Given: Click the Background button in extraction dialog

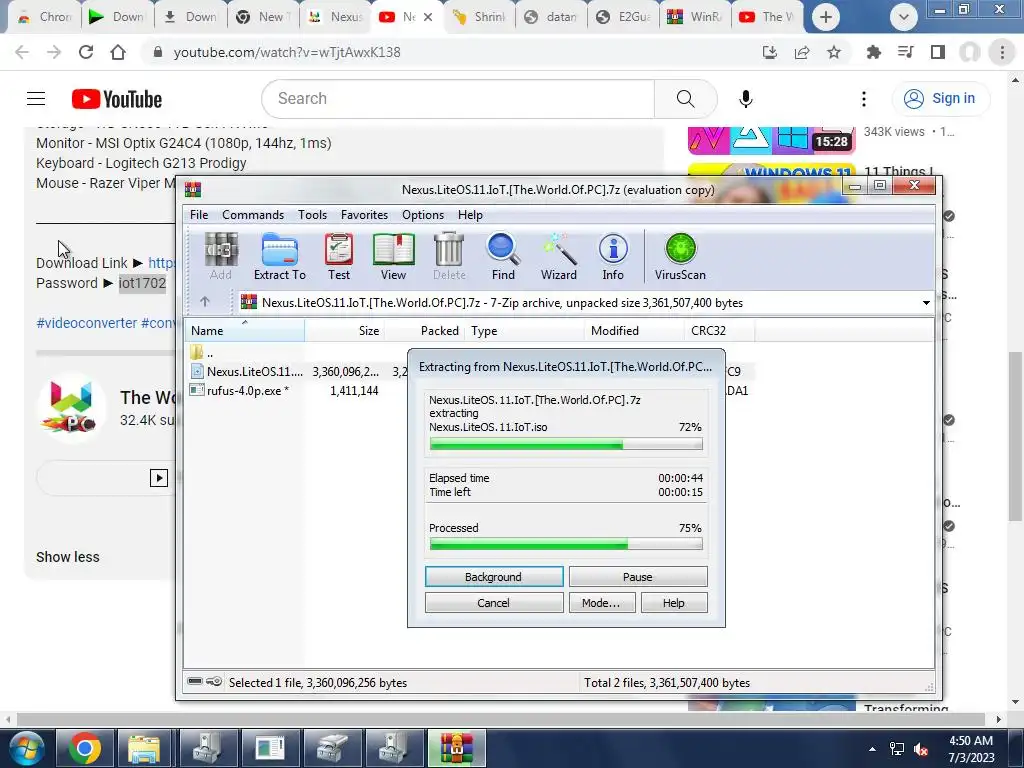Looking at the screenshot, I should click(x=494, y=577).
